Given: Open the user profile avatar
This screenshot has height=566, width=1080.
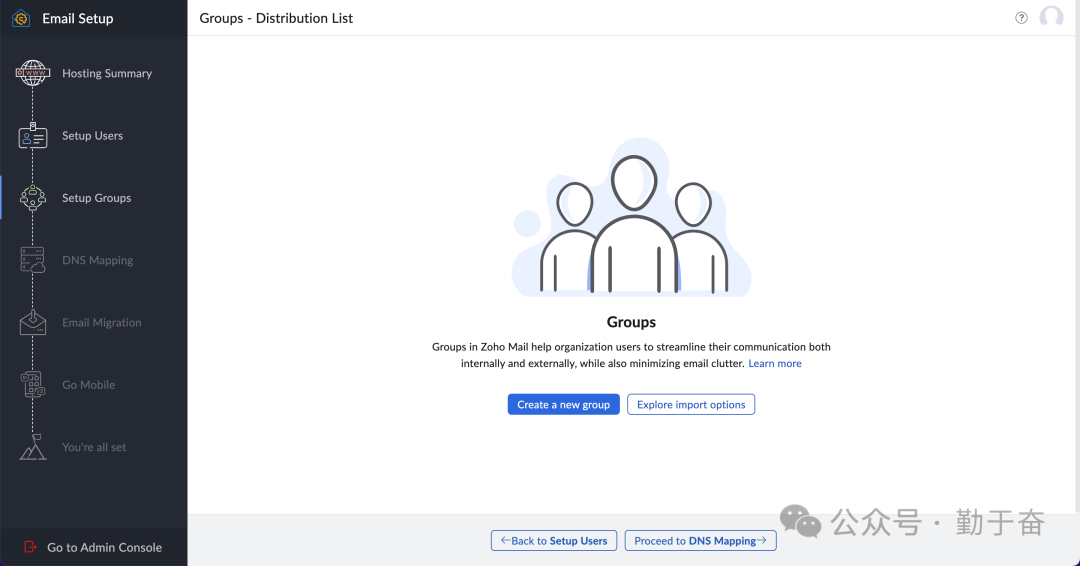Looking at the screenshot, I should pyautogui.click(x=1051, y=18).
